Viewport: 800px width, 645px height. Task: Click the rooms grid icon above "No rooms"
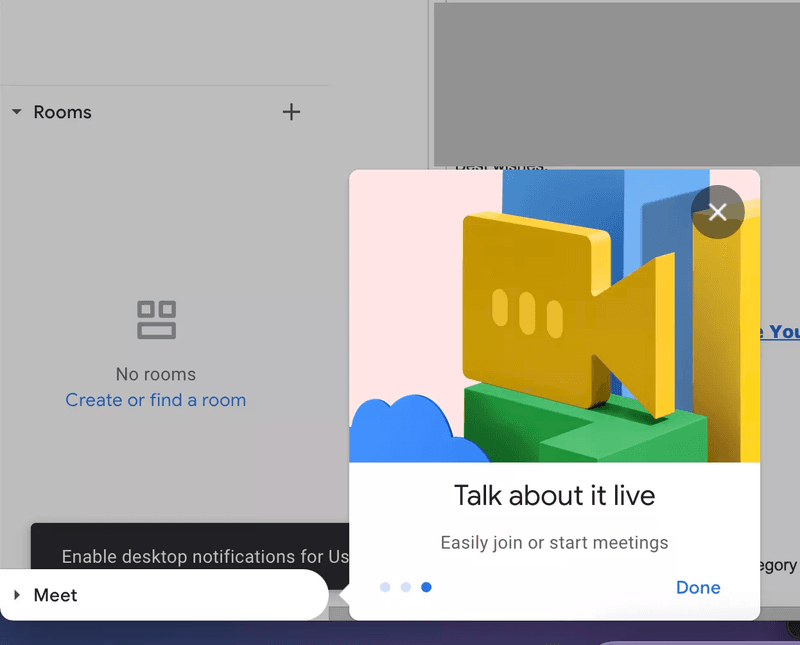click(156, 318)
